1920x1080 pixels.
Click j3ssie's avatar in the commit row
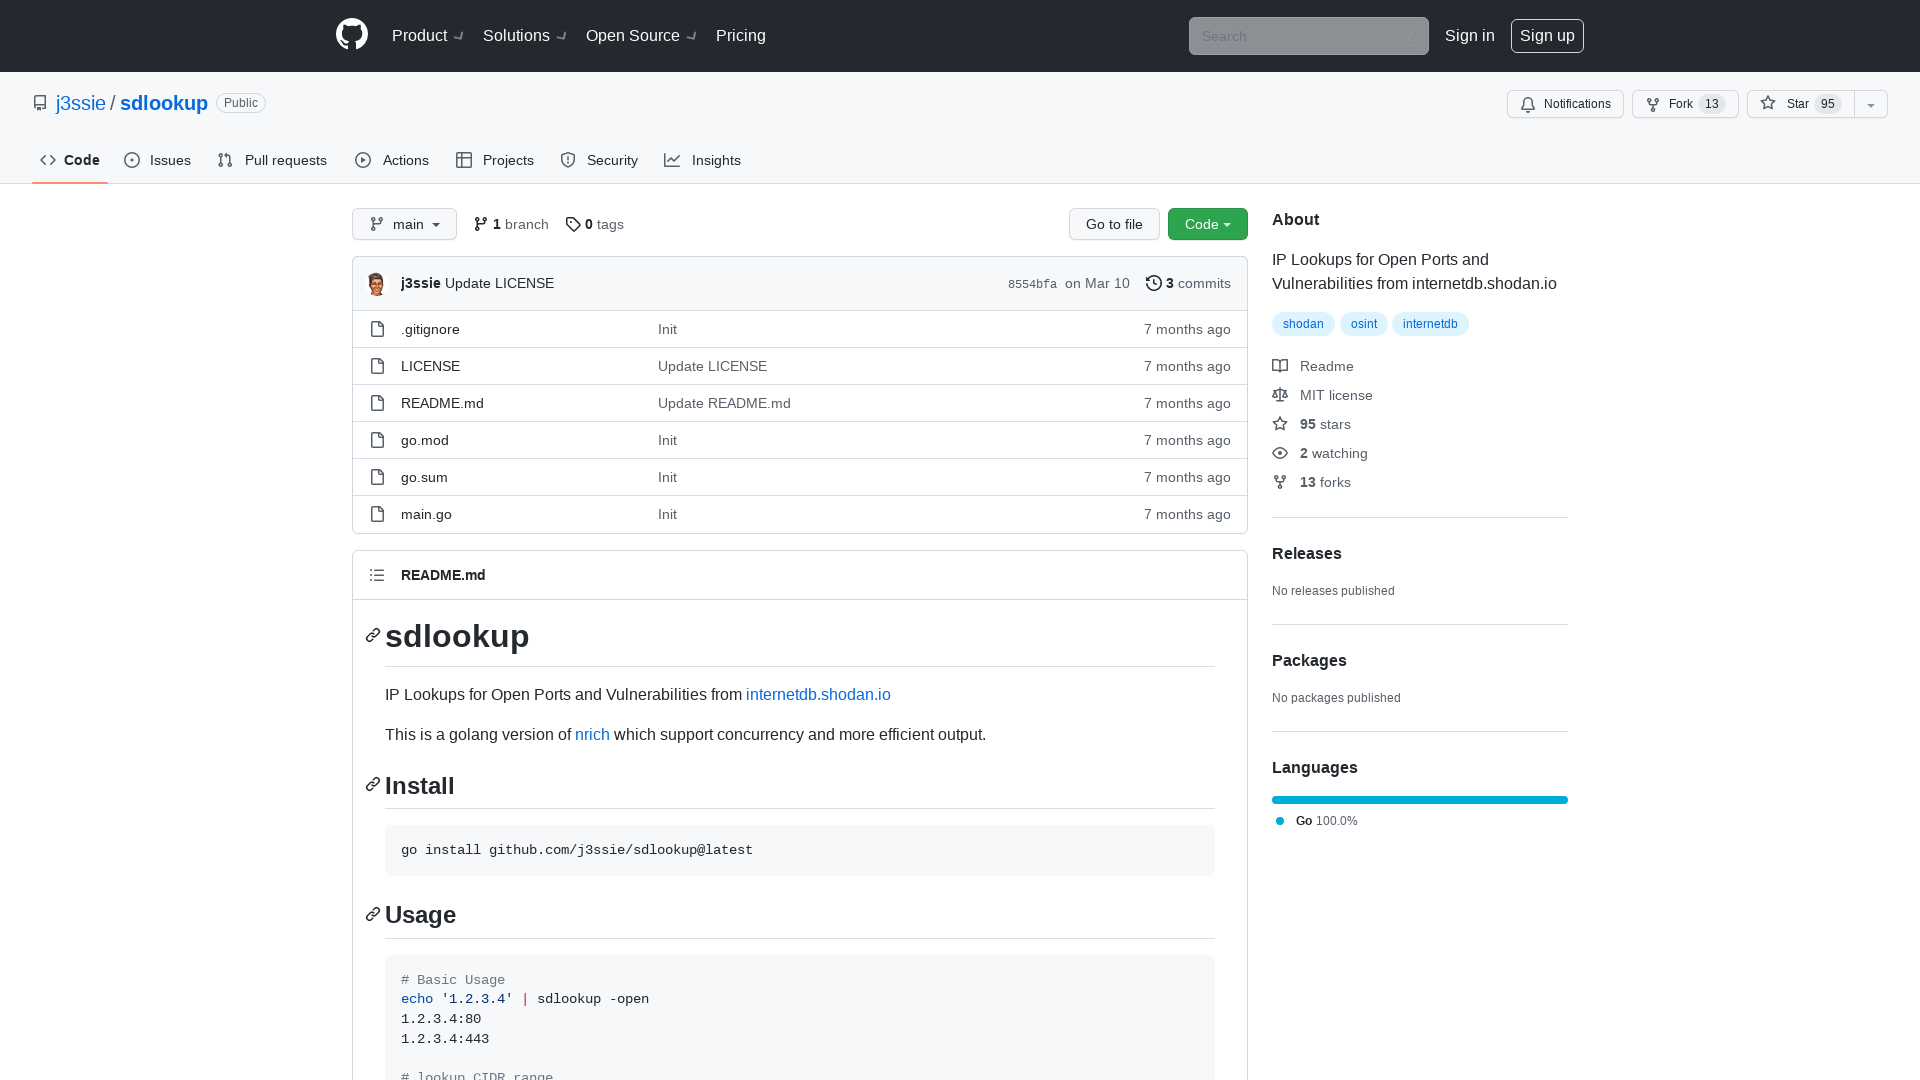coord(376,284)
